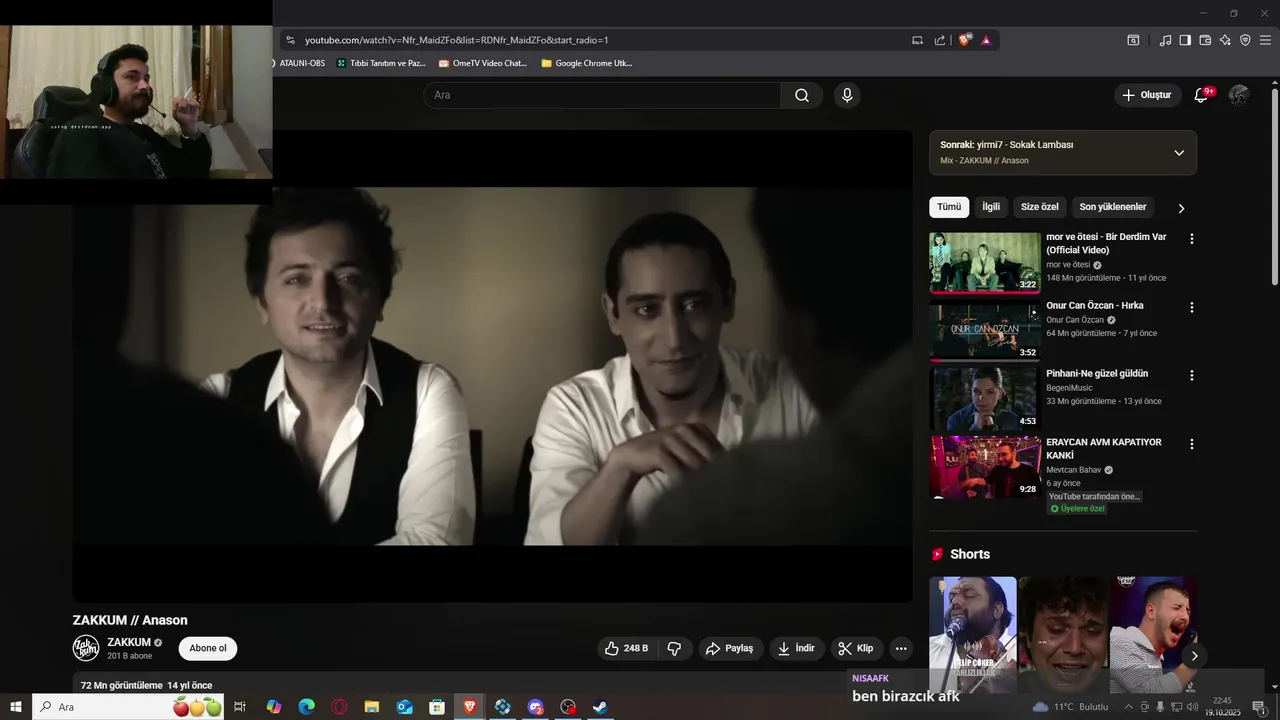This screenshot has width=1280, height=720.
Task: Click the Abone ol subscribe button
Action: (208, 648)
